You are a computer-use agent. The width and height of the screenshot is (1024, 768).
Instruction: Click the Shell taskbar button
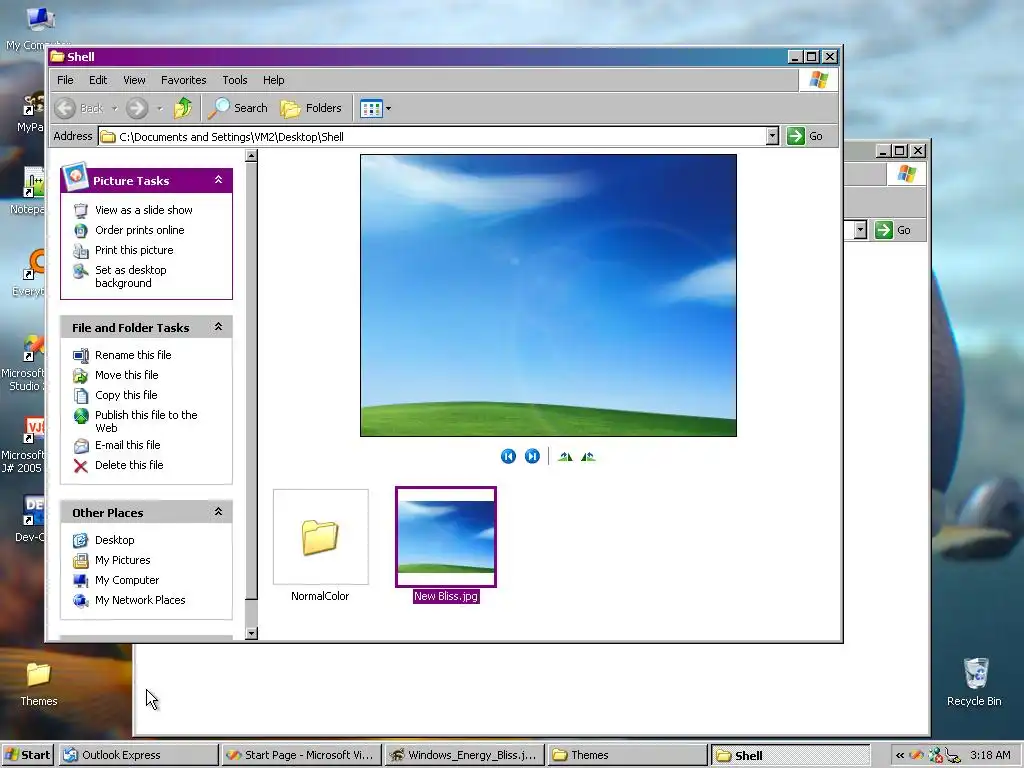[790, 755]
